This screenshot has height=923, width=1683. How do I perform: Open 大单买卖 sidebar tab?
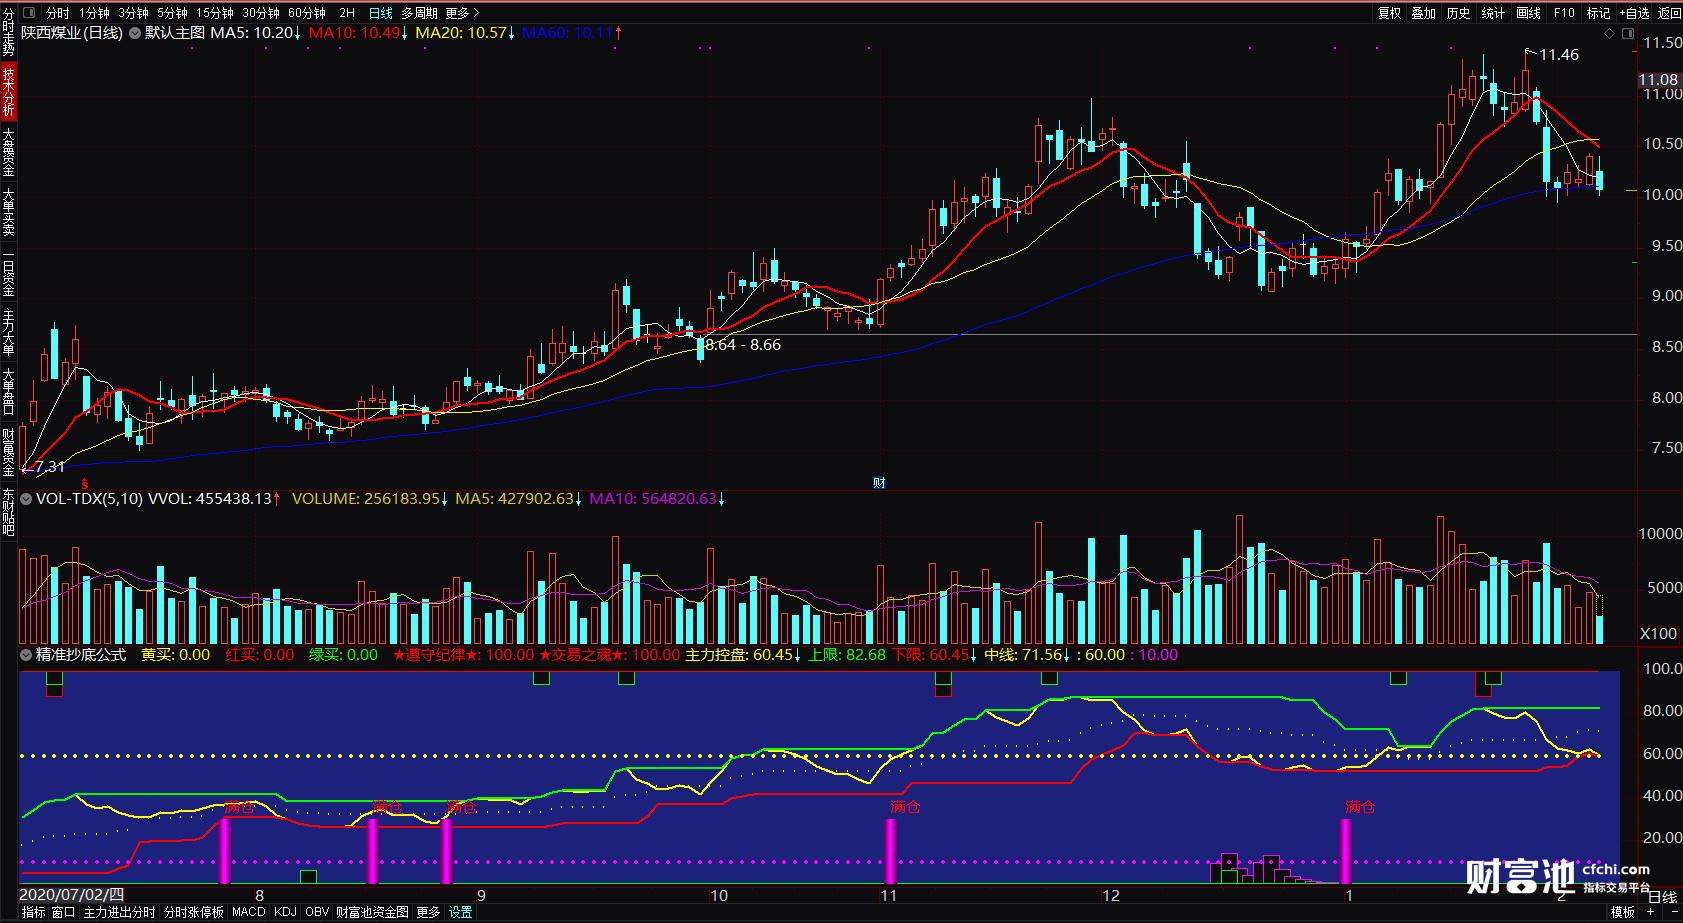(x=8, y=212)
